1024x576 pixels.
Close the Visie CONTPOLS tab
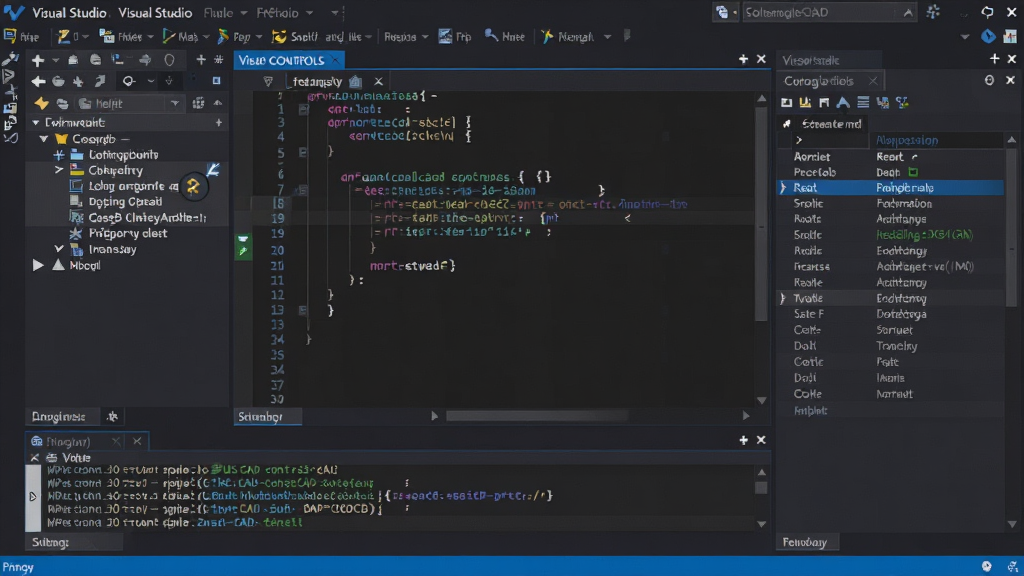click(336, 60)
